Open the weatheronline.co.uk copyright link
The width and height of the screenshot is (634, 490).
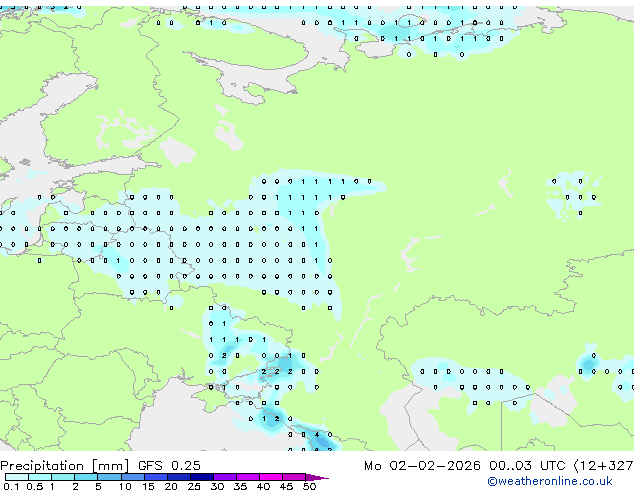click(550, 481)
